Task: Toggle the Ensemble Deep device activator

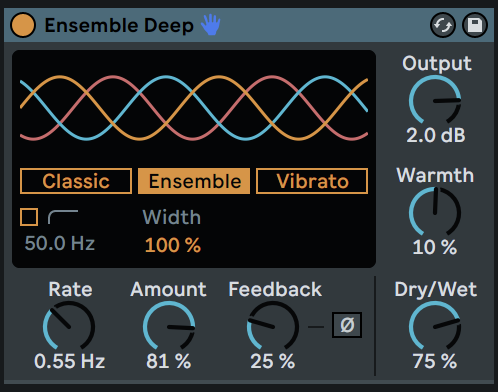Action: (x=23, y=25)
